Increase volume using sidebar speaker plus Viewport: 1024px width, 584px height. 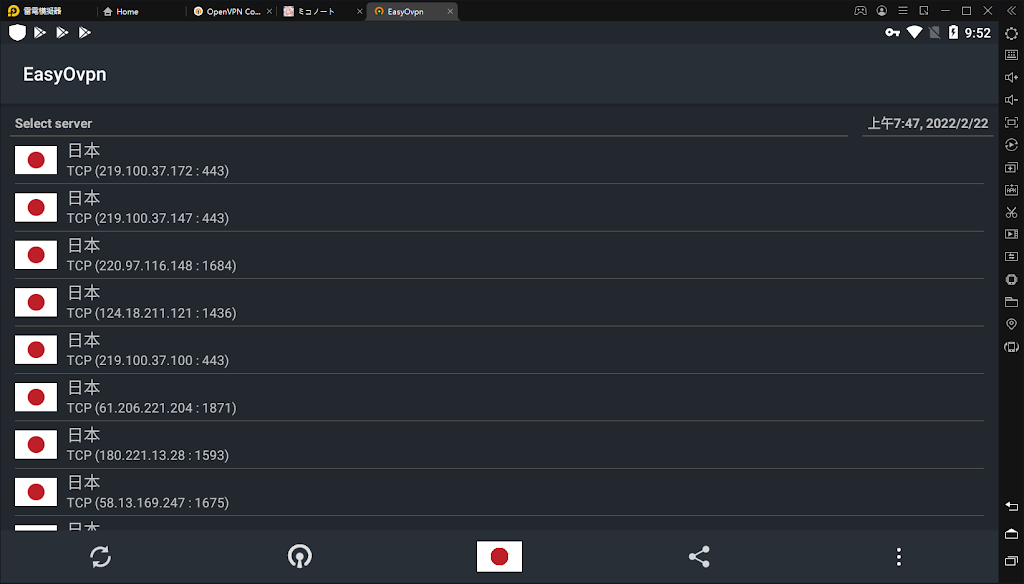coord(1012,78)
